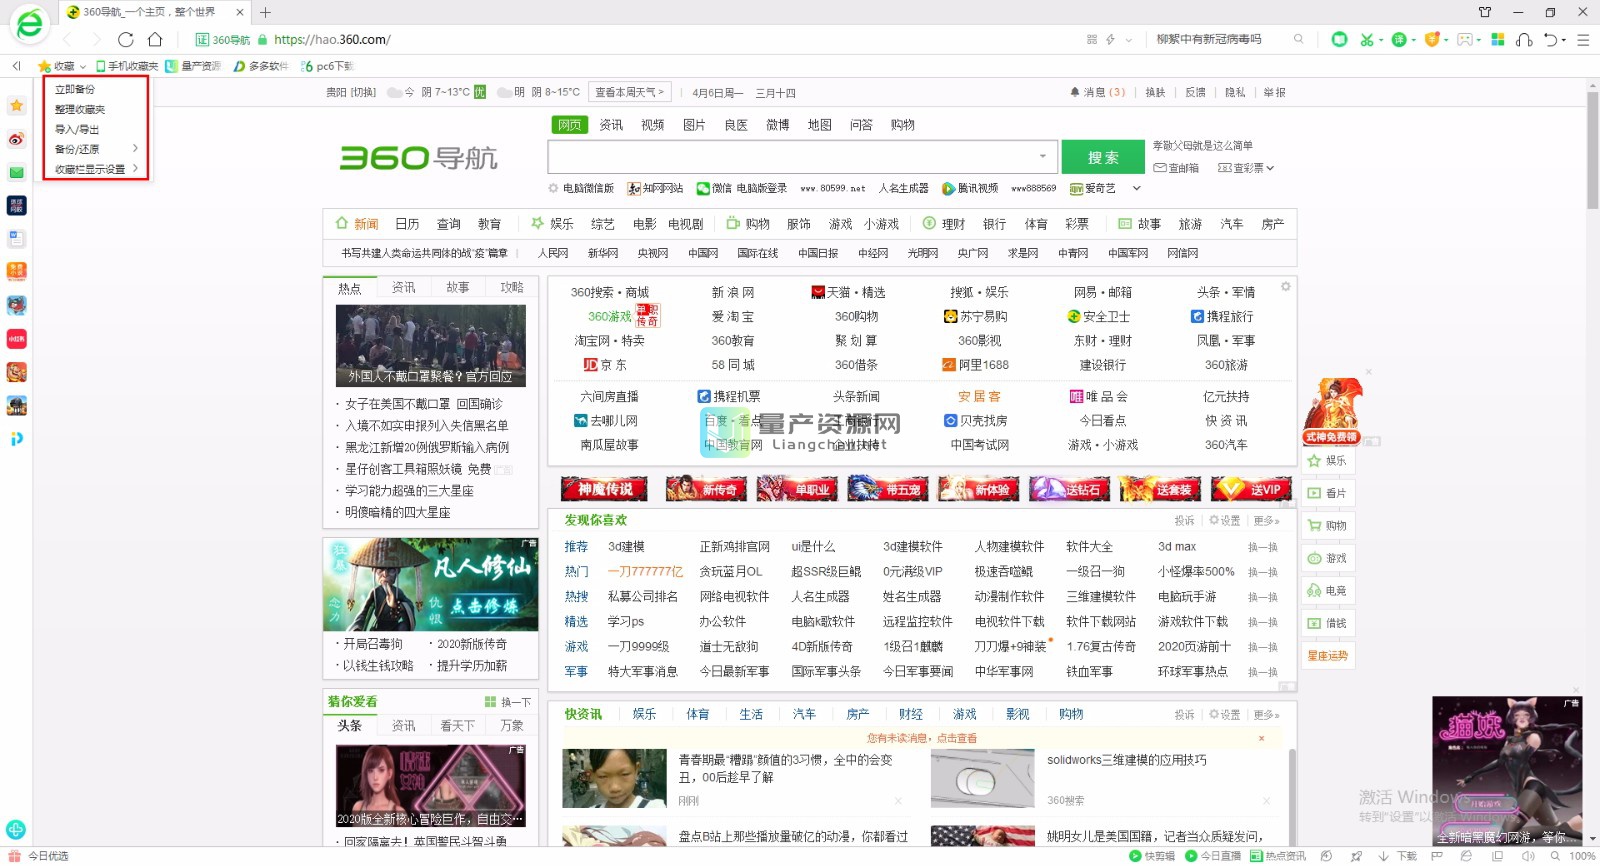Open the lightning speed mode icon
The width and height of the screenshot is (1600, 866).
tap(1110, 40)
